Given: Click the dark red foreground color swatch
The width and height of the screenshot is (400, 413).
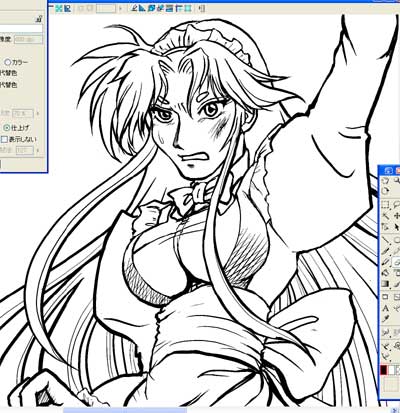Looking at the screenshot, I should click(384, 369).
